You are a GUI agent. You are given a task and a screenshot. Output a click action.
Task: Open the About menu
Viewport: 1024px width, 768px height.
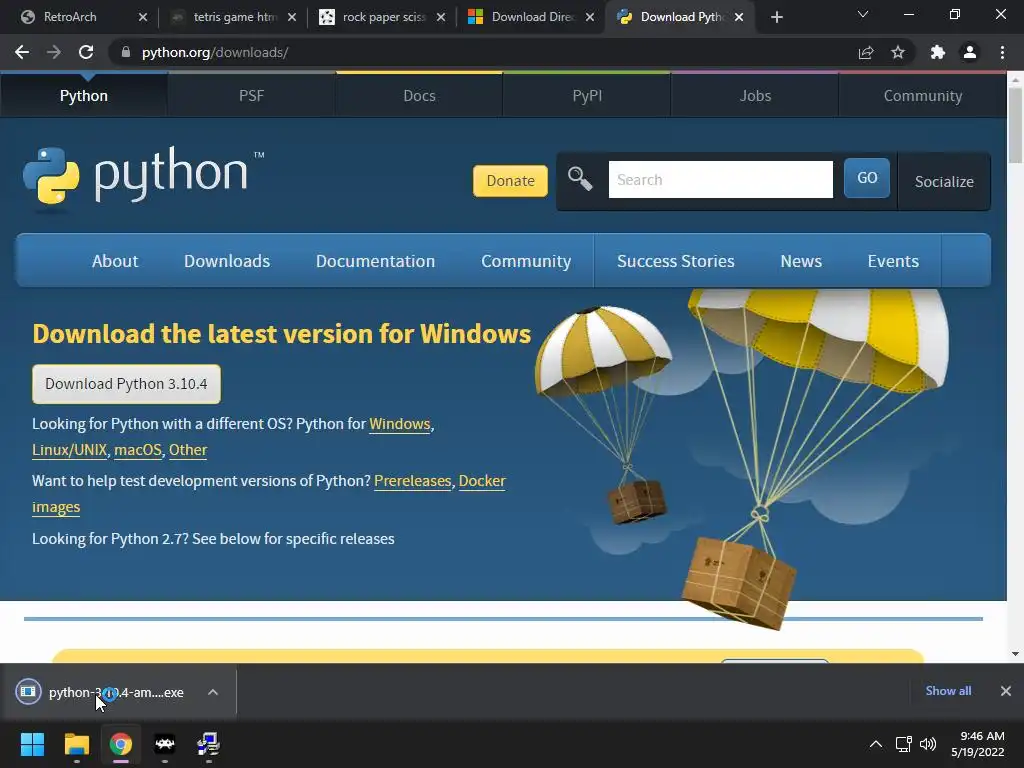(x=115, y=261)
